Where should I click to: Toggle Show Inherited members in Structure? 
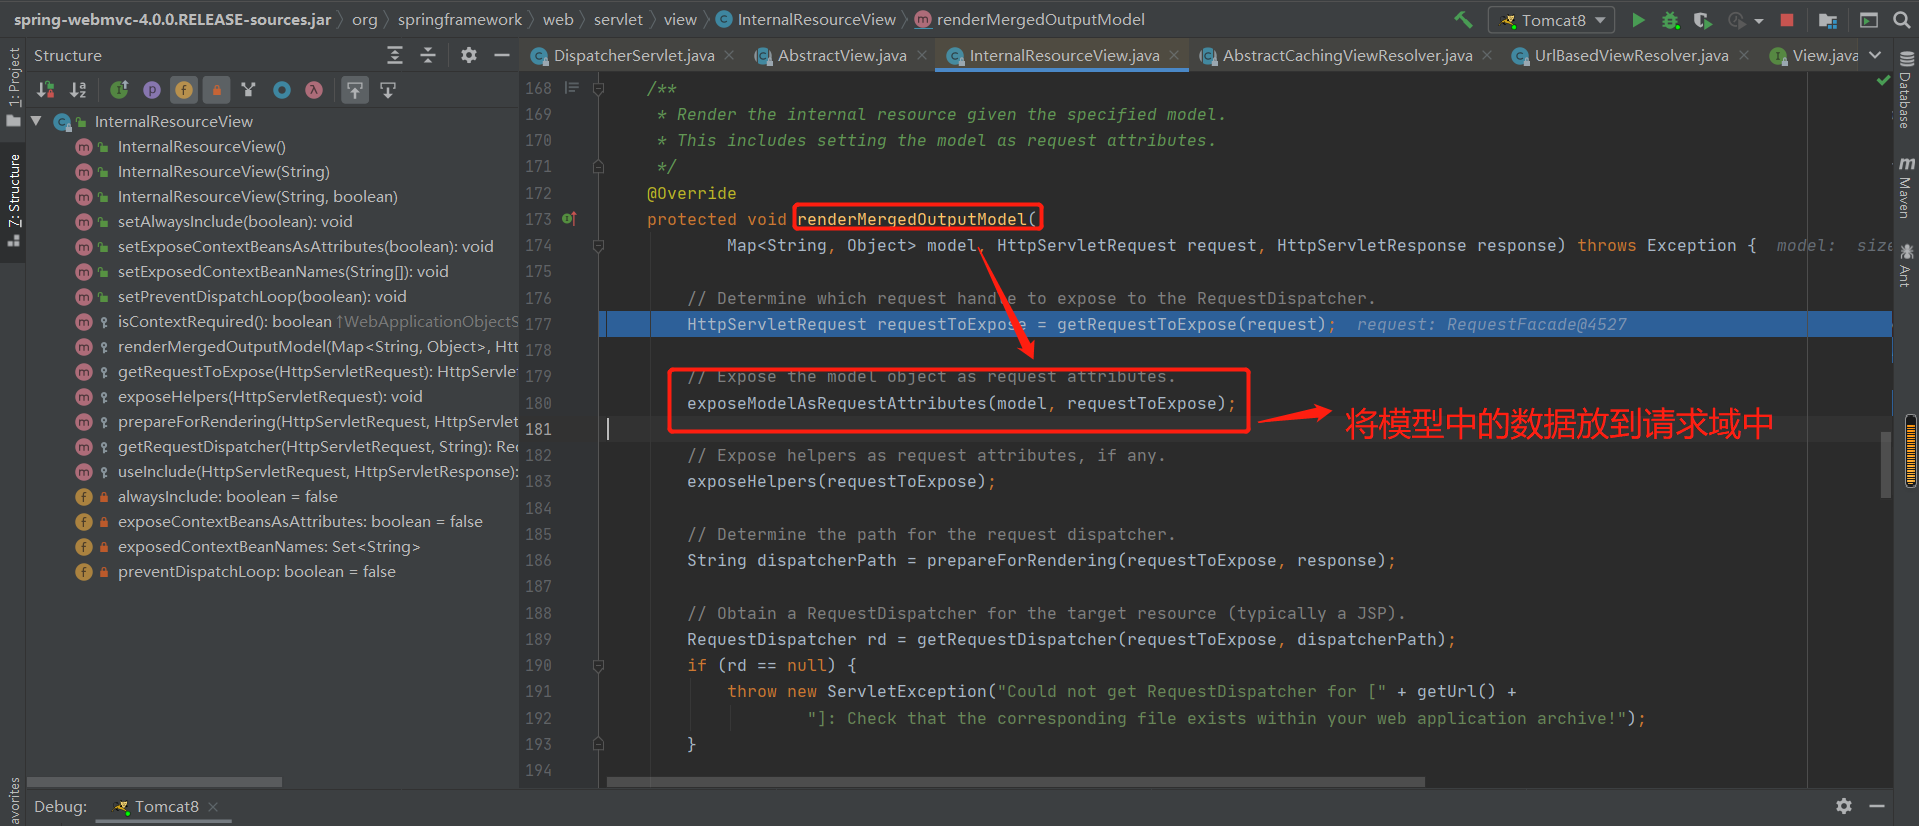pyautogui.click(x=119, y=90)
